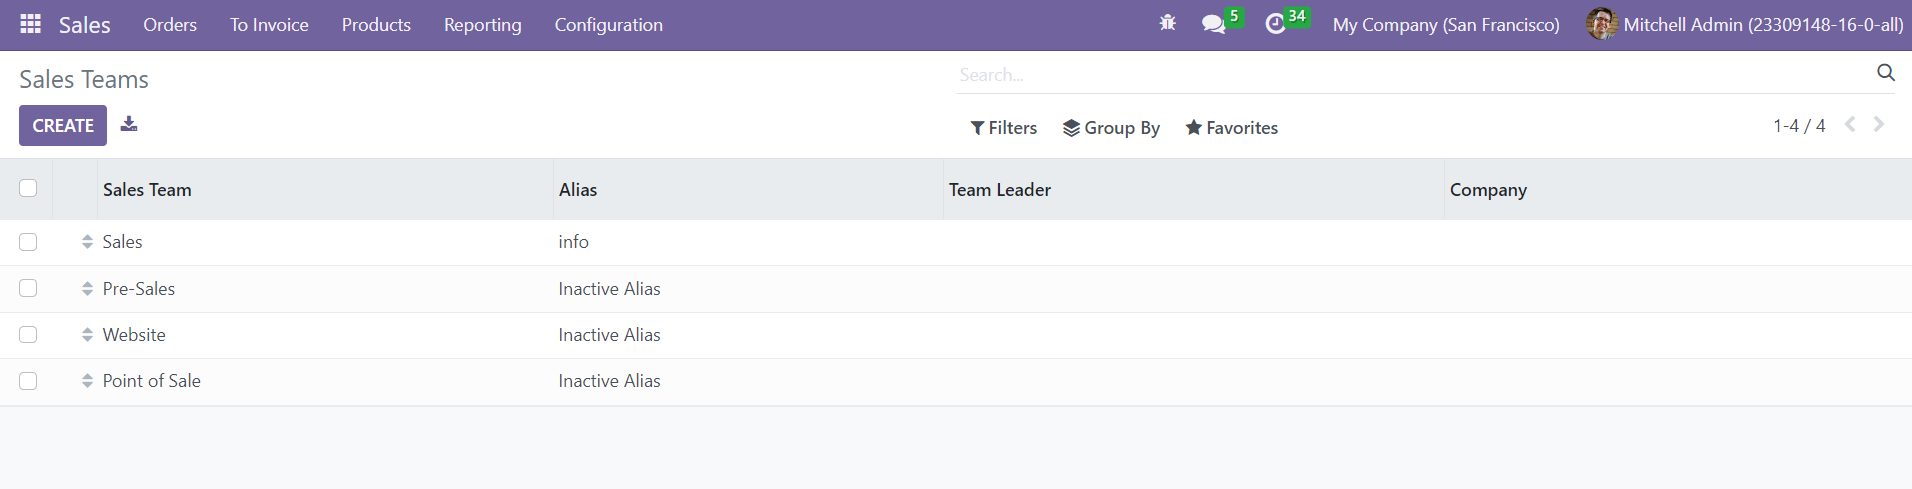
Task: Click the export download icon
Action: (x=129, y=124)
